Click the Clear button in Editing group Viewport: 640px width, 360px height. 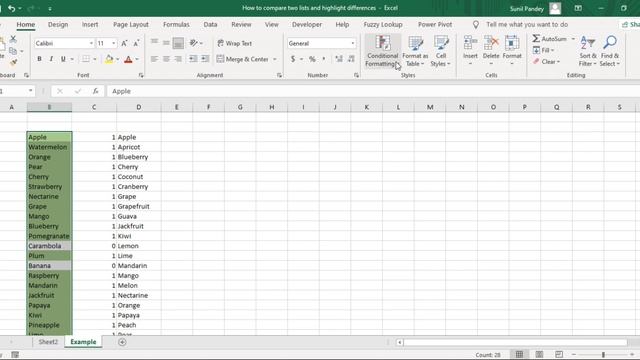(546, 62)
